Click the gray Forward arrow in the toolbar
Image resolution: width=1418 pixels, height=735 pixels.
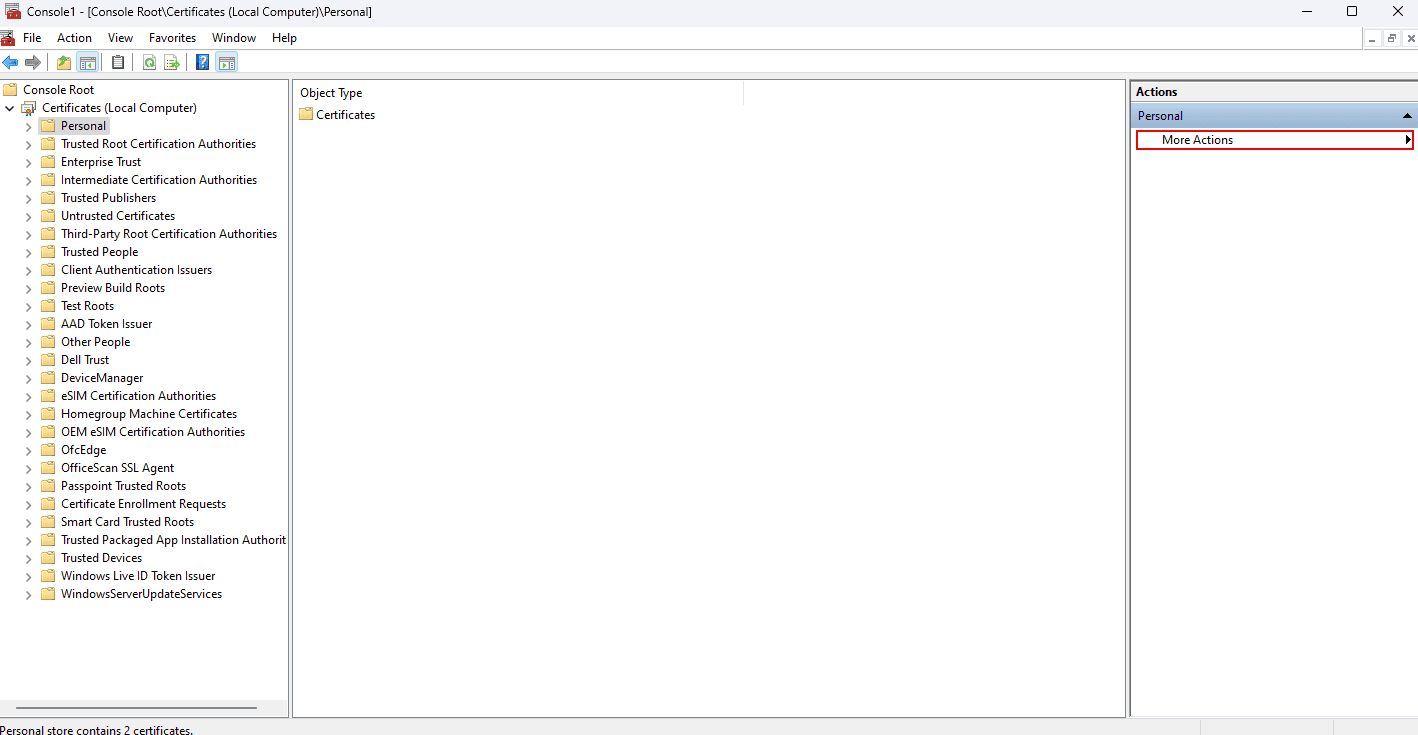(x=33, y=63)
